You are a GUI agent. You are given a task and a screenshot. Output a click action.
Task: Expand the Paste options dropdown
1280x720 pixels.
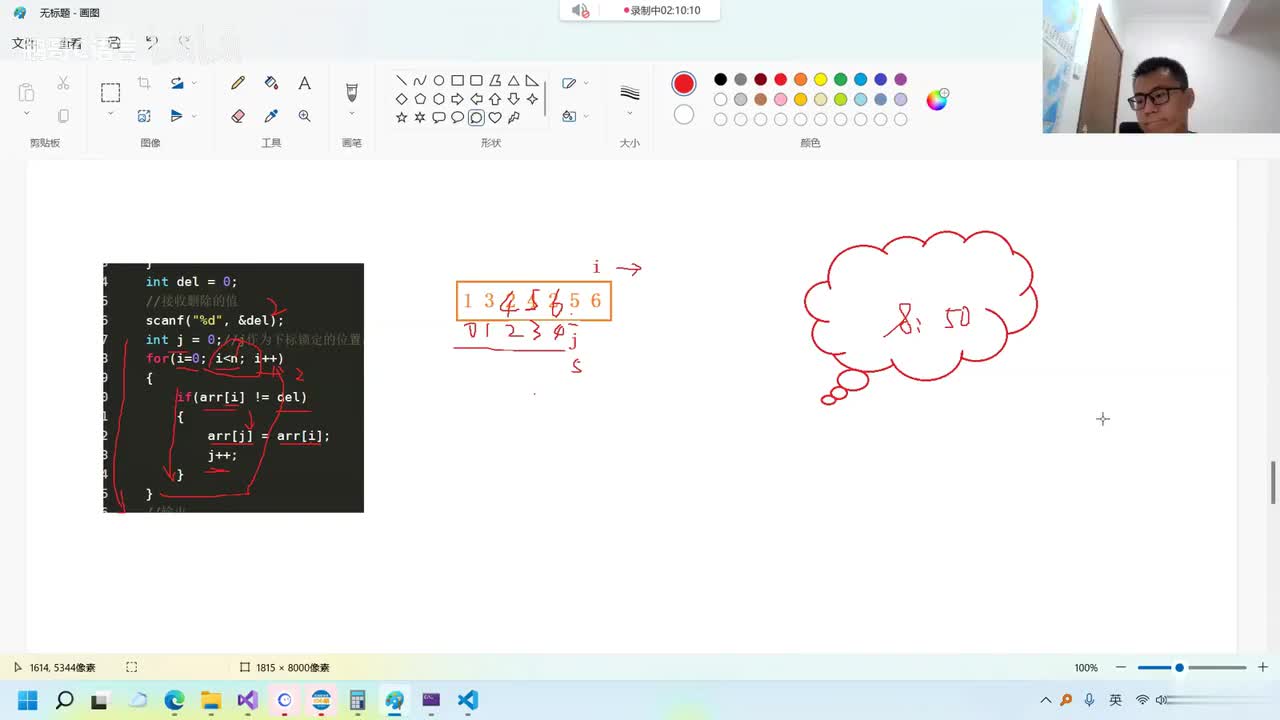click(x=26, y=114)
